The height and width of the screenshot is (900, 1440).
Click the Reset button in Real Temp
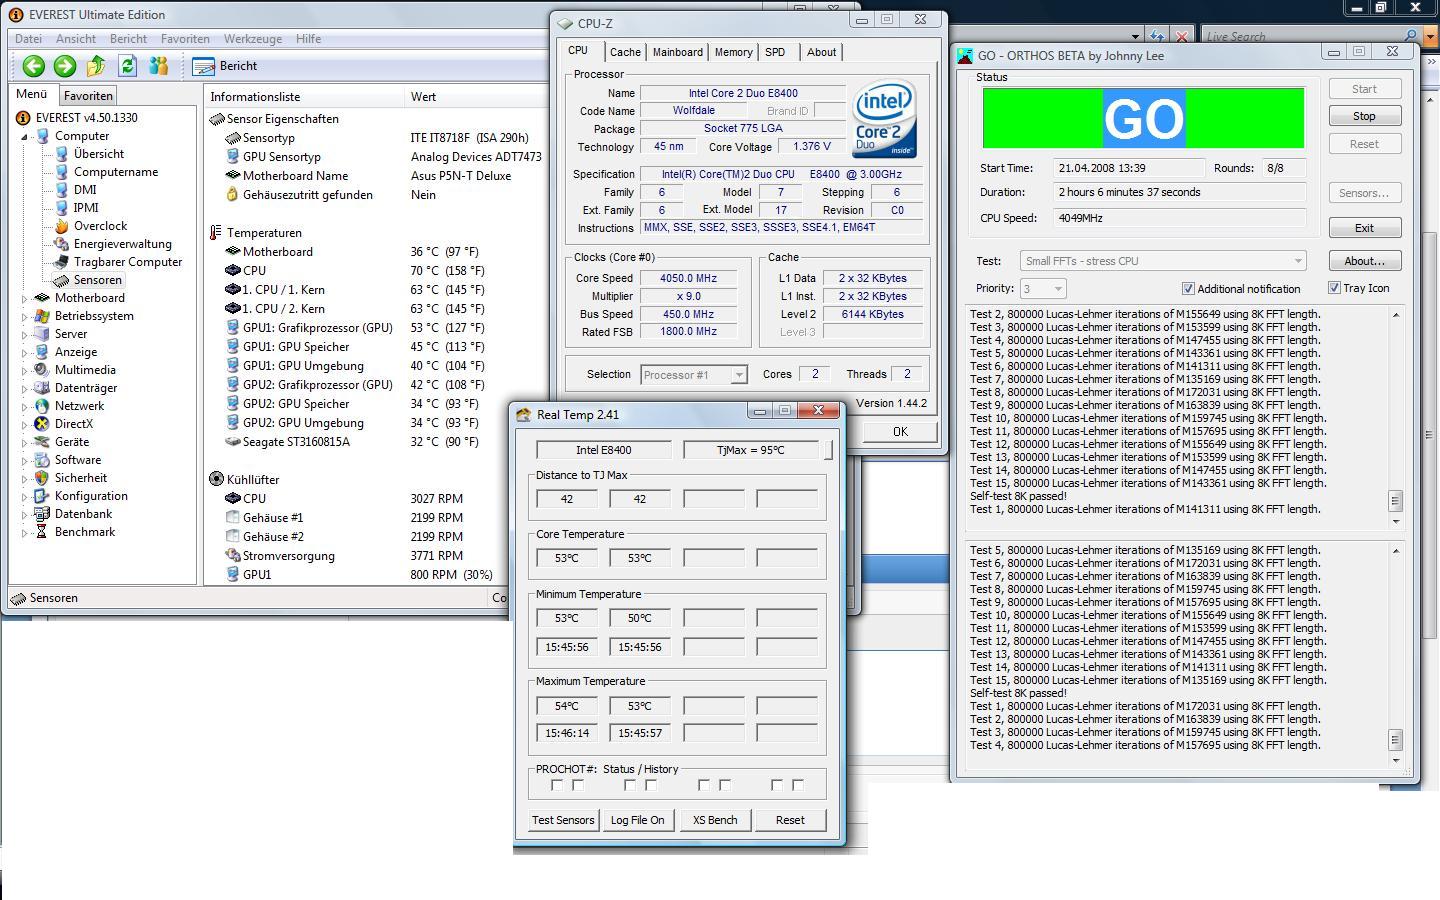[790, 820]
